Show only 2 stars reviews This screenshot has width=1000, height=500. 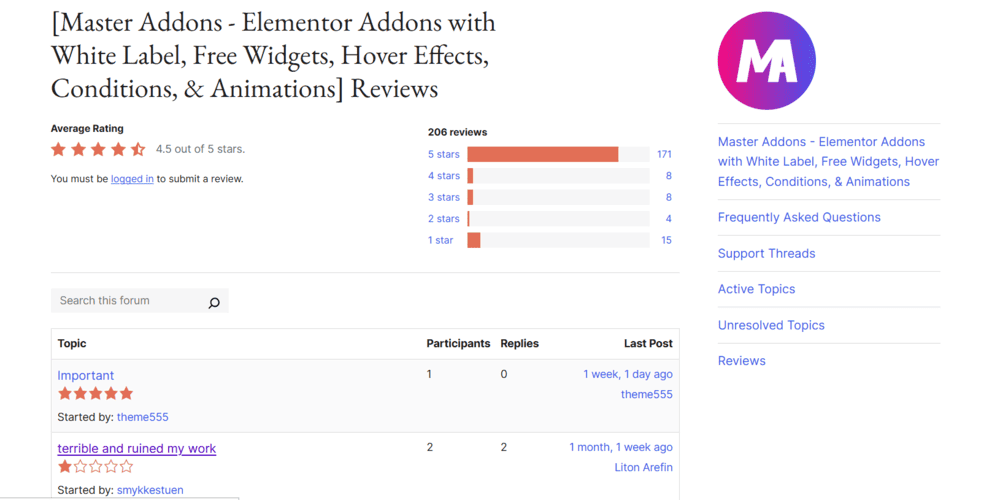click(444, 219)
